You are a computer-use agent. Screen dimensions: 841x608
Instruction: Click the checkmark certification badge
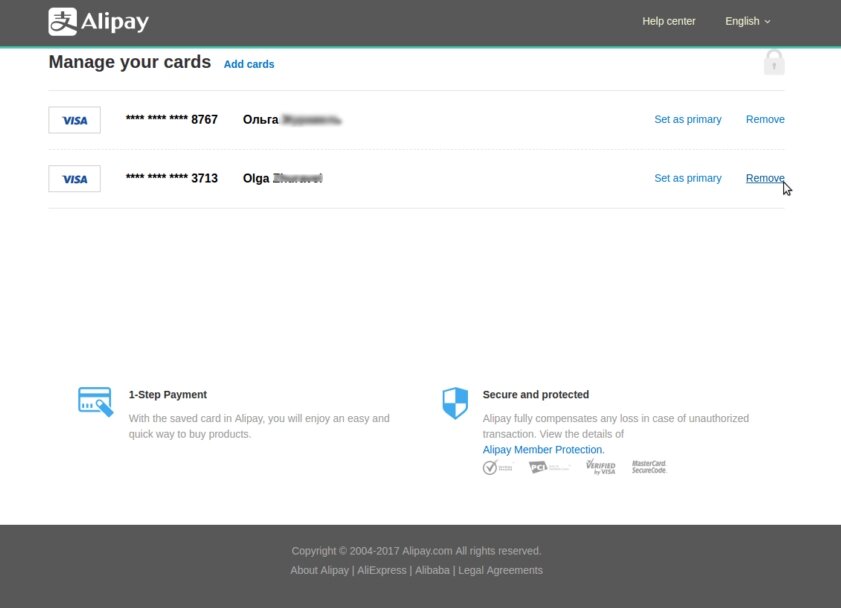(x=497, y=468)
